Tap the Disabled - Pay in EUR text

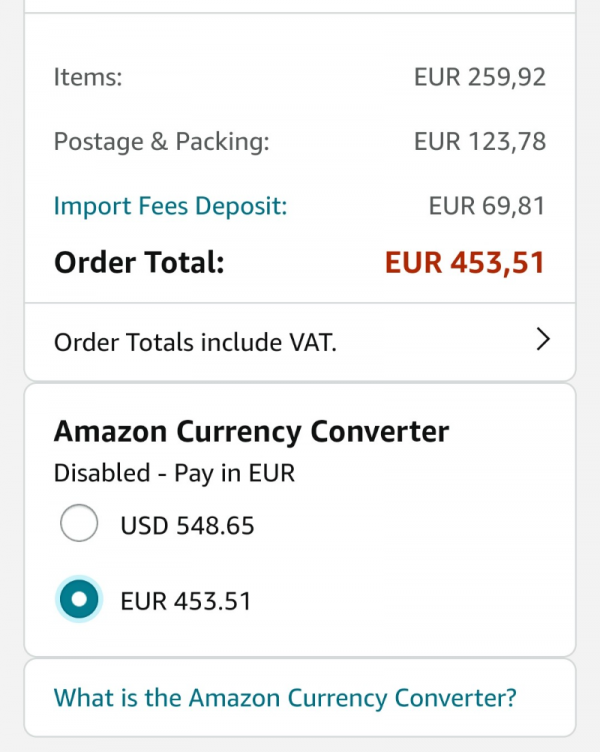click(174, 473)
